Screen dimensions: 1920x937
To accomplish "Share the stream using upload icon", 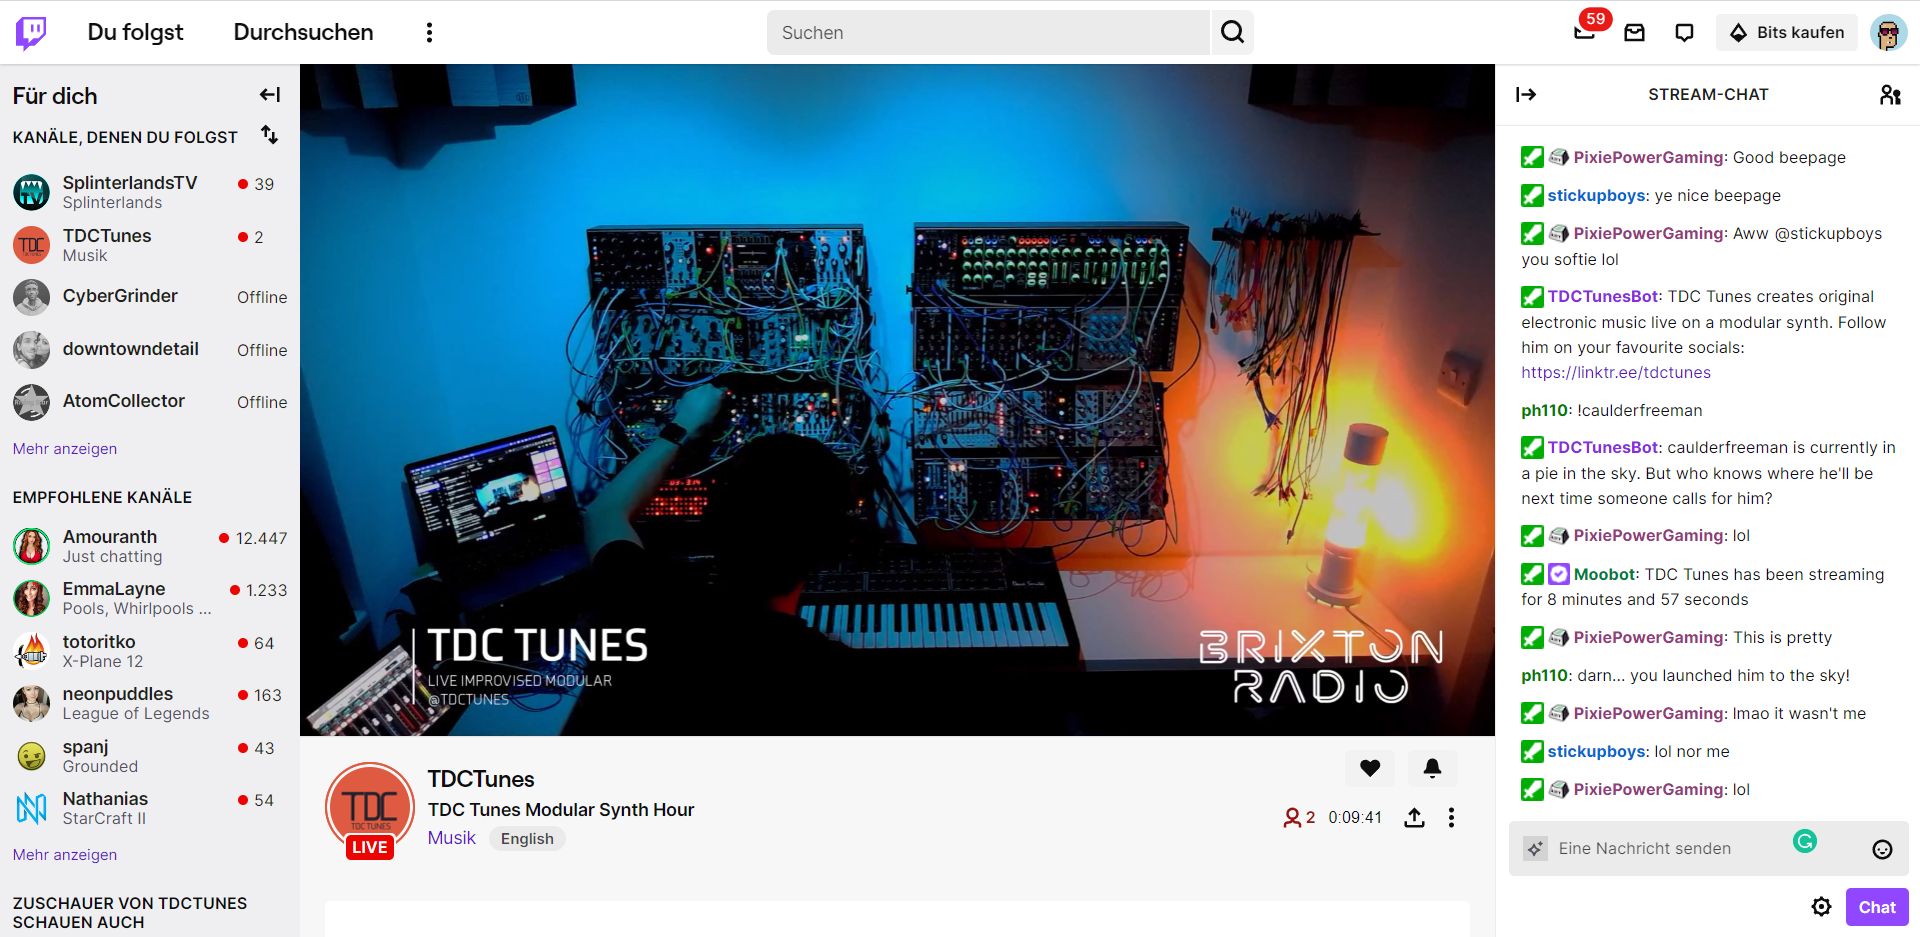I will 1414,818.
